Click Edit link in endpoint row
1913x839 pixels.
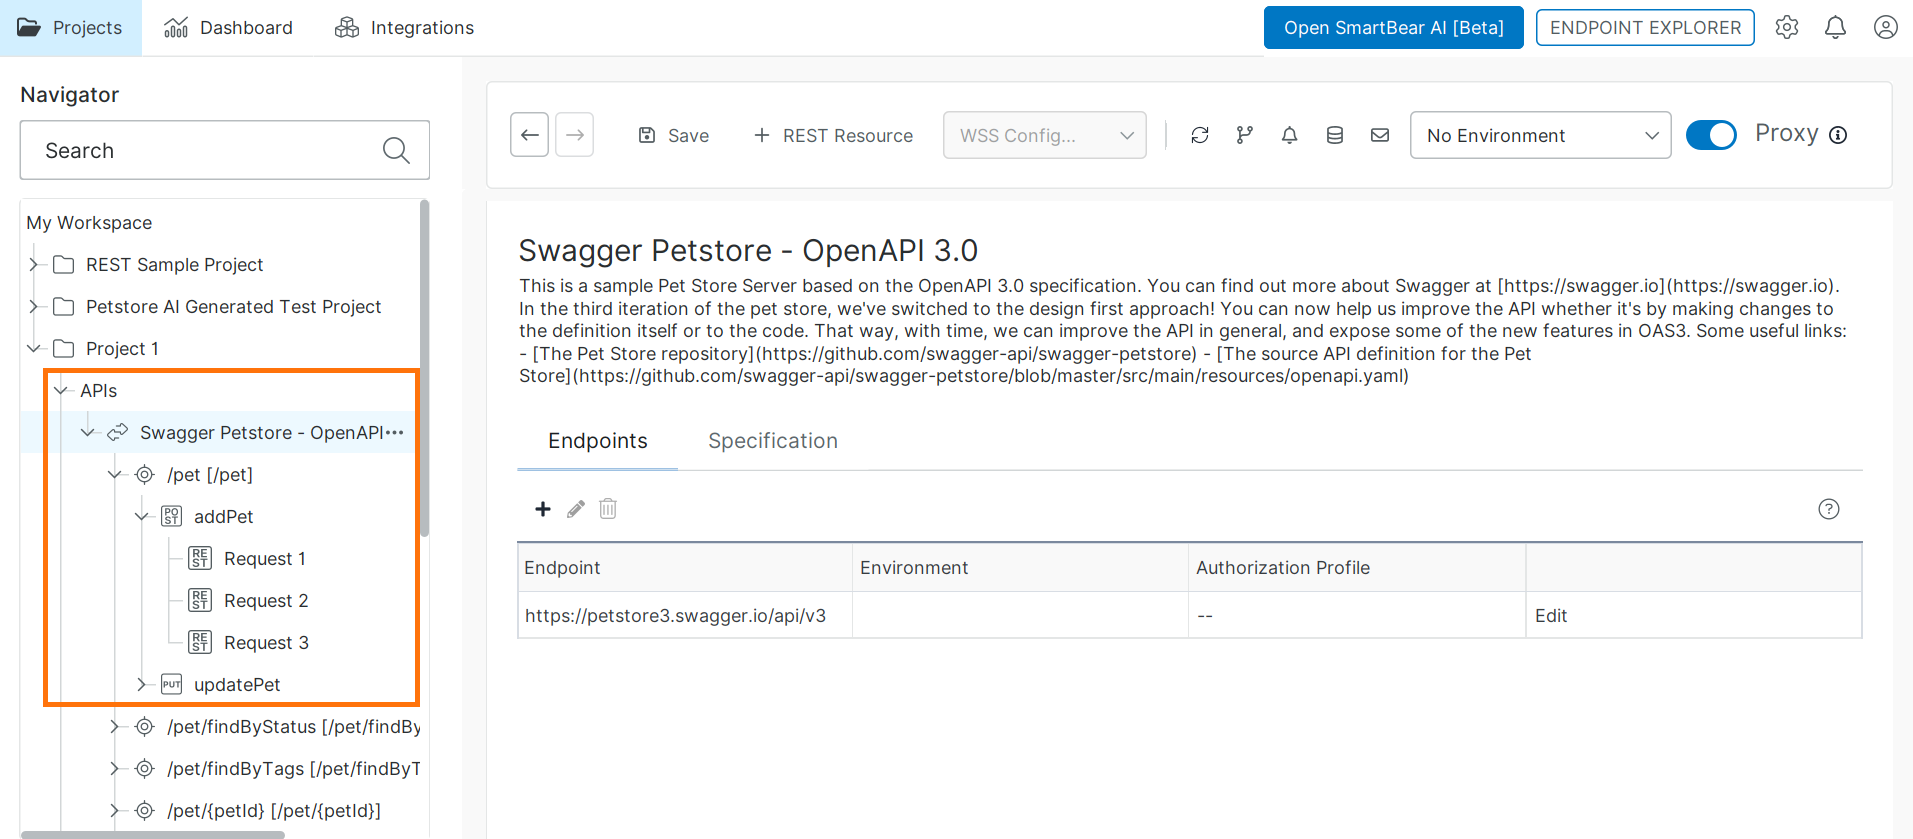click(x=1550, y=615)
